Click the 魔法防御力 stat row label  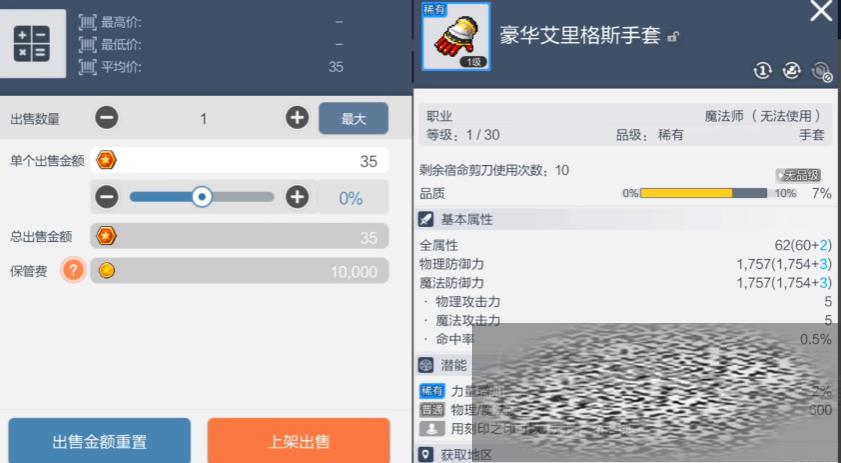click(x=452, y=283)
